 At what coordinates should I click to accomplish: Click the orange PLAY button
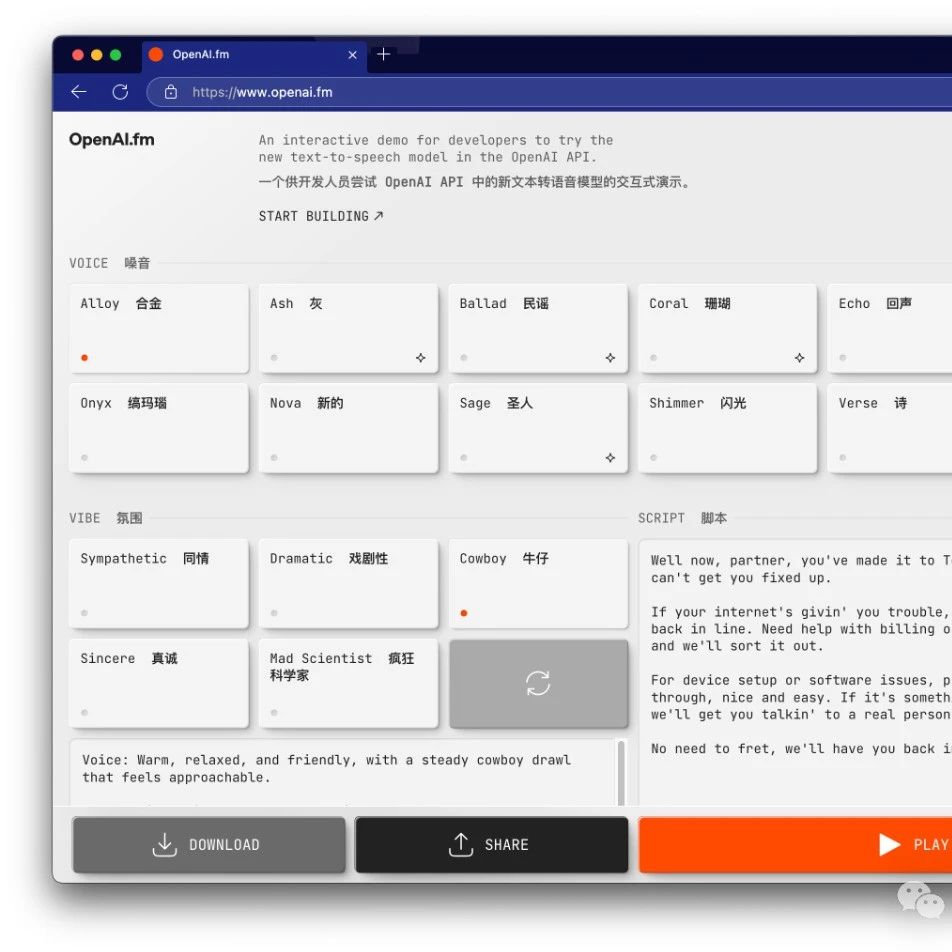(795, 845)
